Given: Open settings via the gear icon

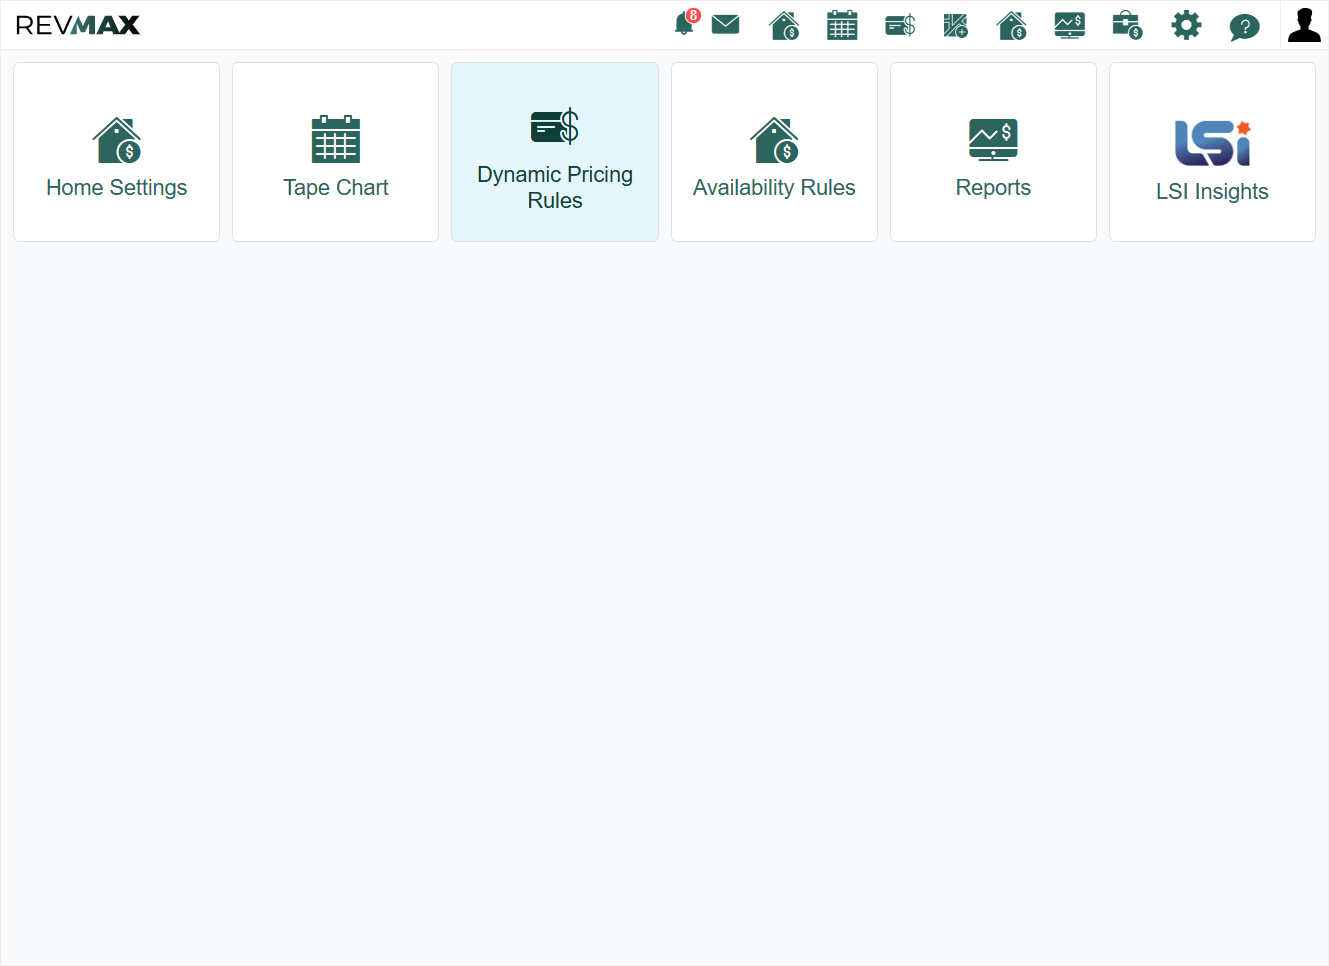Looking at the screenshot, I should pos(1186,25).
